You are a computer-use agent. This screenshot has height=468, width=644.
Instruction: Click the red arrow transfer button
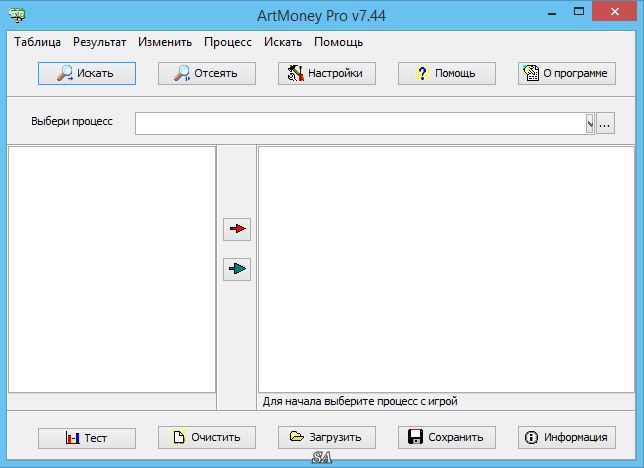(237, 229)
